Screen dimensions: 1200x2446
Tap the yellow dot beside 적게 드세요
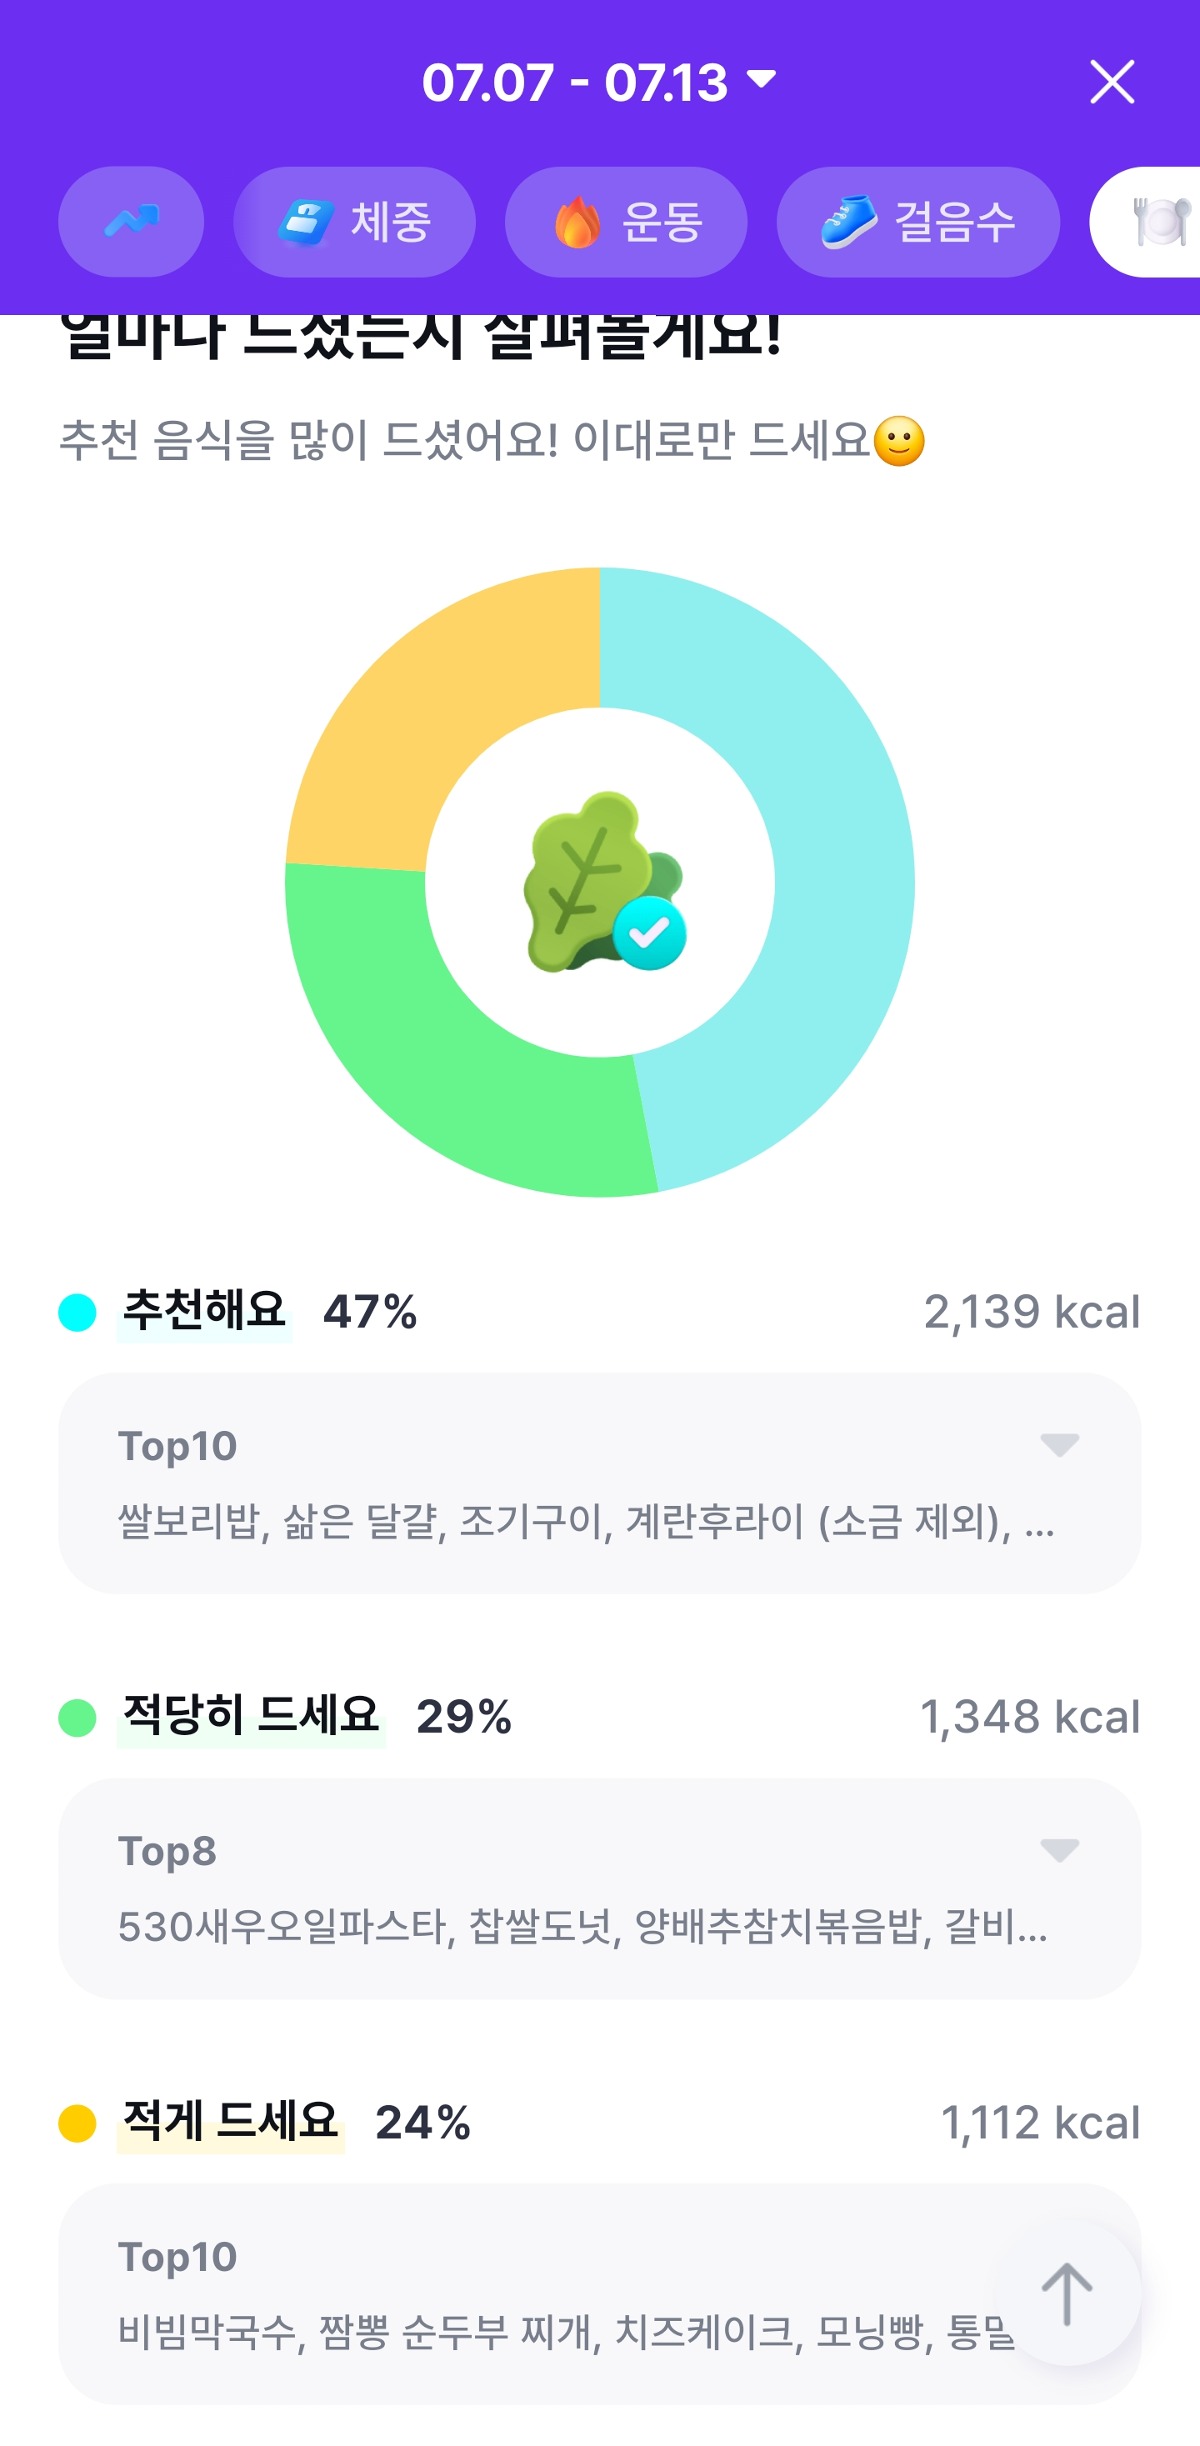pyautogui.click(x=77, y=2123)
